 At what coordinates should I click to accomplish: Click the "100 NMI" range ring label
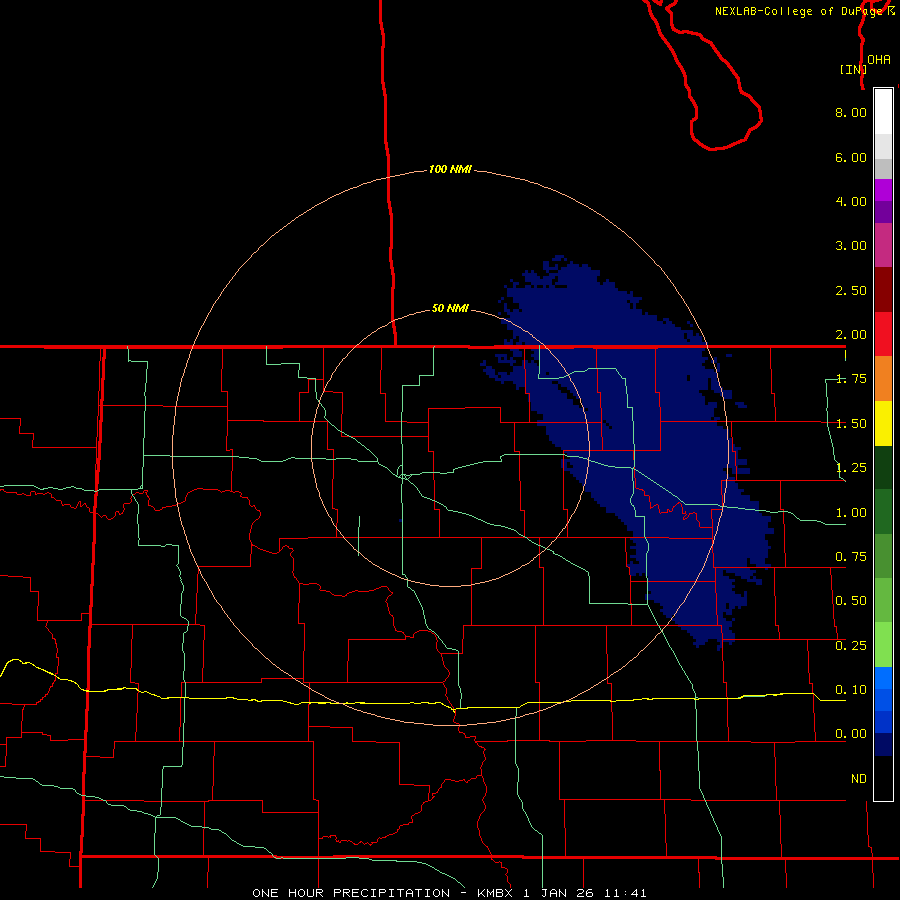click(450, 169)
